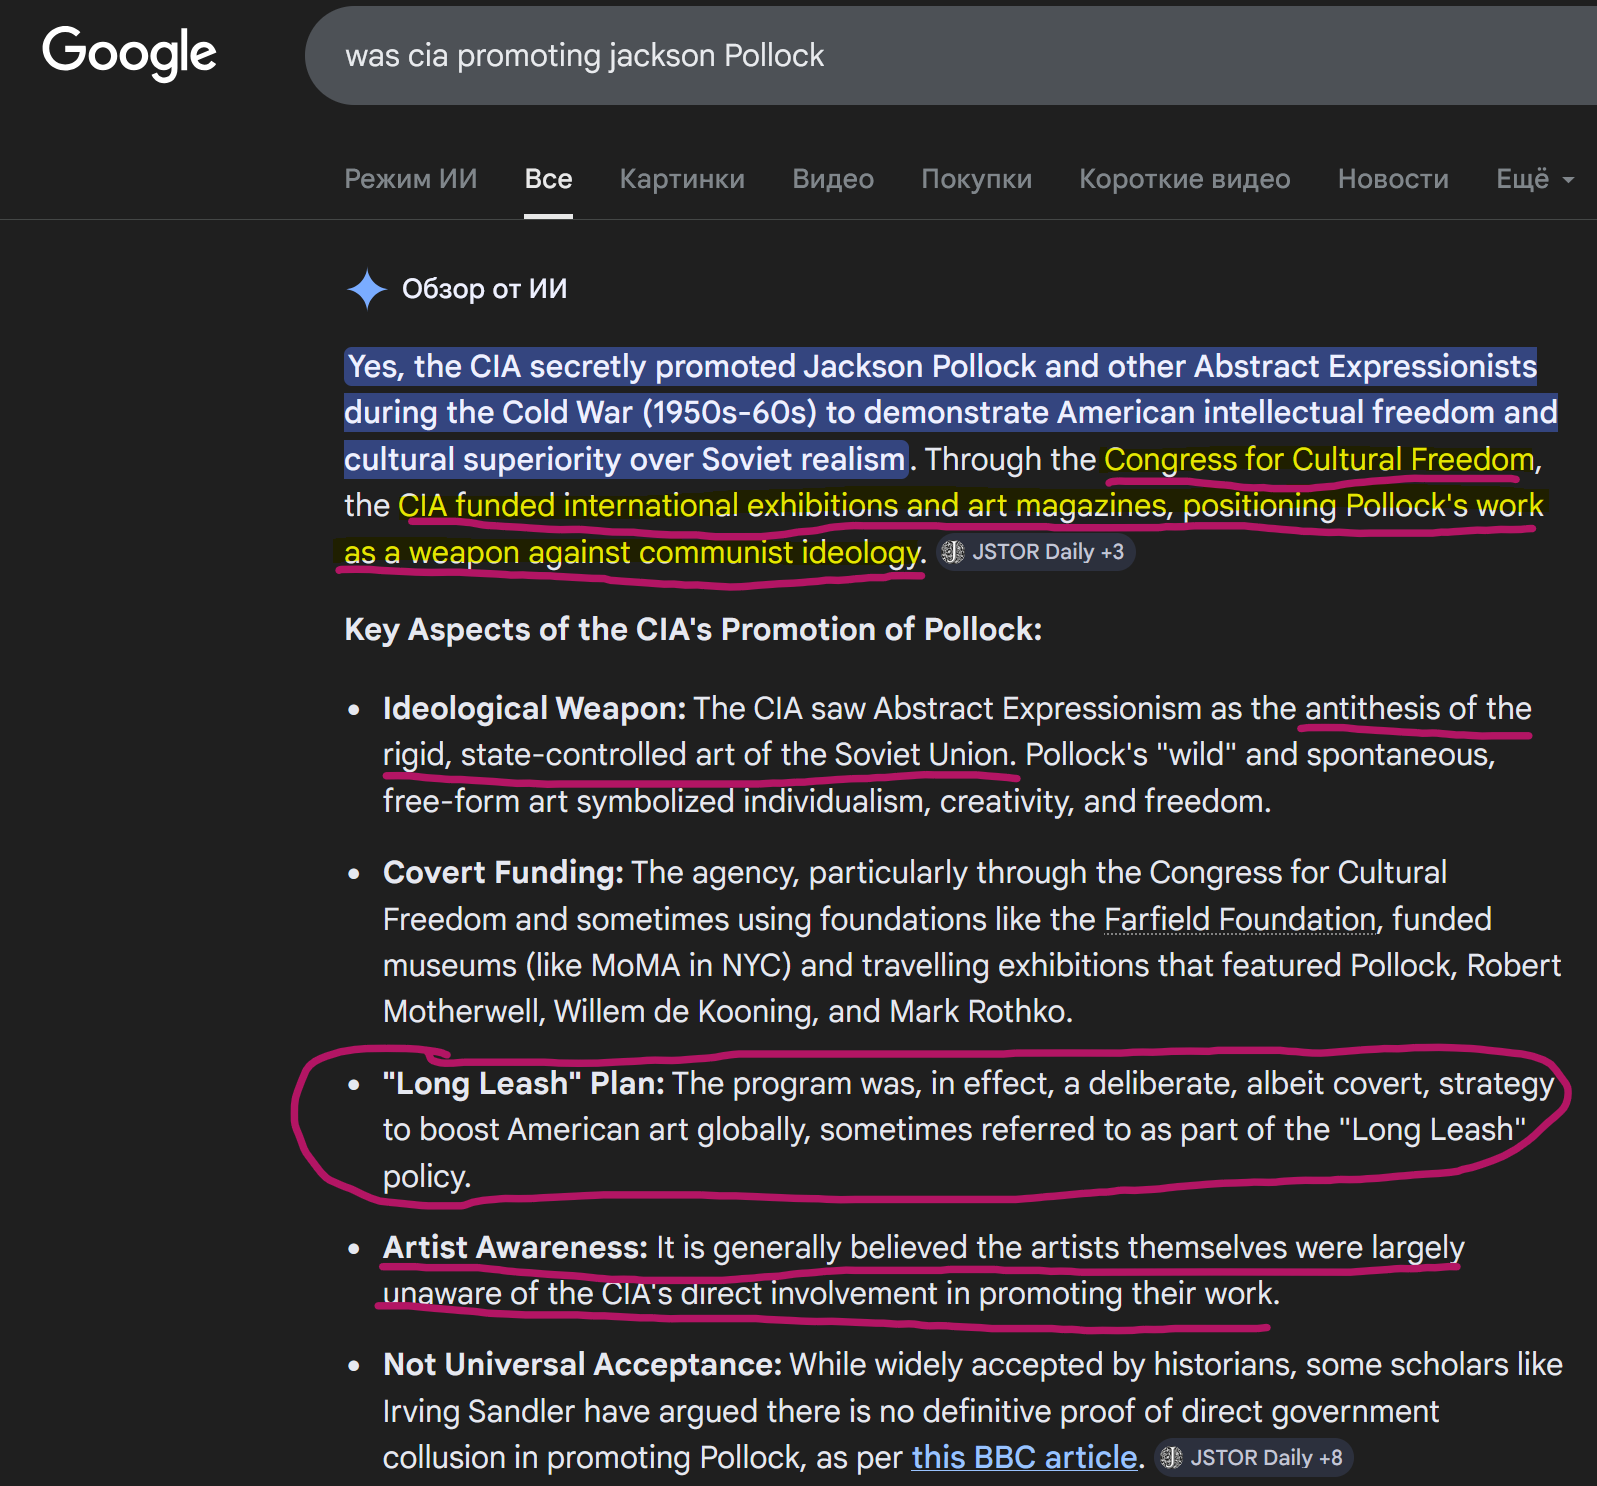Switch to the Режим ИИ tab
The height and width of the screenshot is (1486, 1597).
411,179
